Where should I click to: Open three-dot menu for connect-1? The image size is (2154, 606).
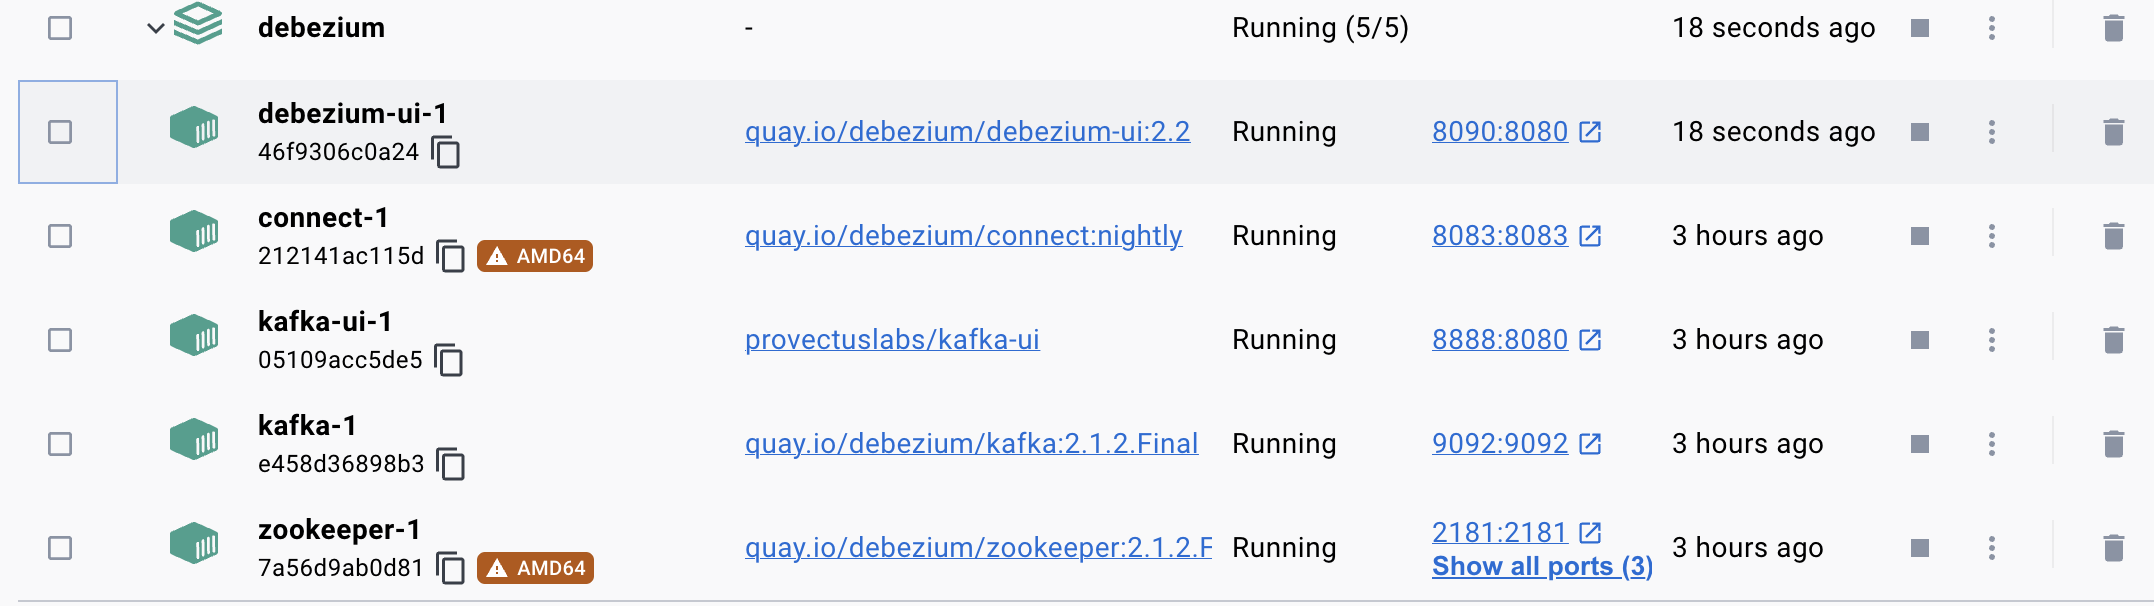(x=1991, y=236)
